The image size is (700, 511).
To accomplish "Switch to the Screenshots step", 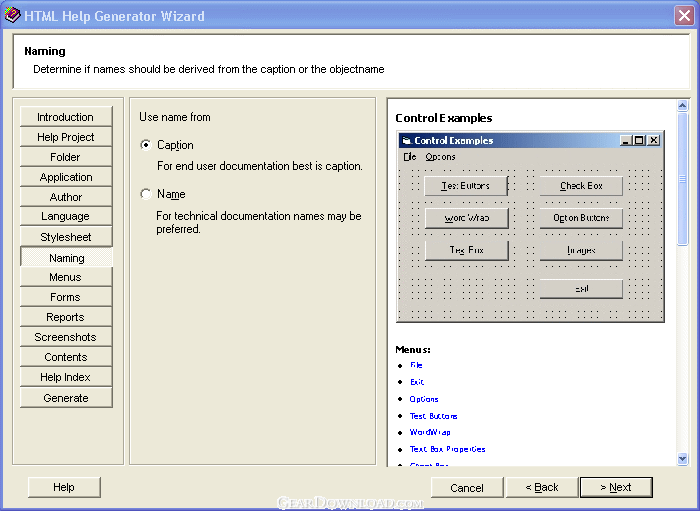I will 66,337.
